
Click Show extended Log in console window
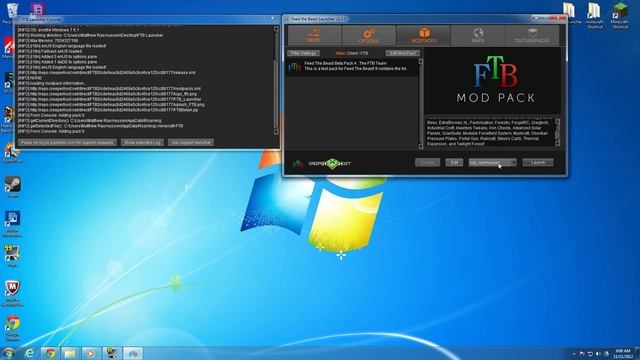coord(142,142)
